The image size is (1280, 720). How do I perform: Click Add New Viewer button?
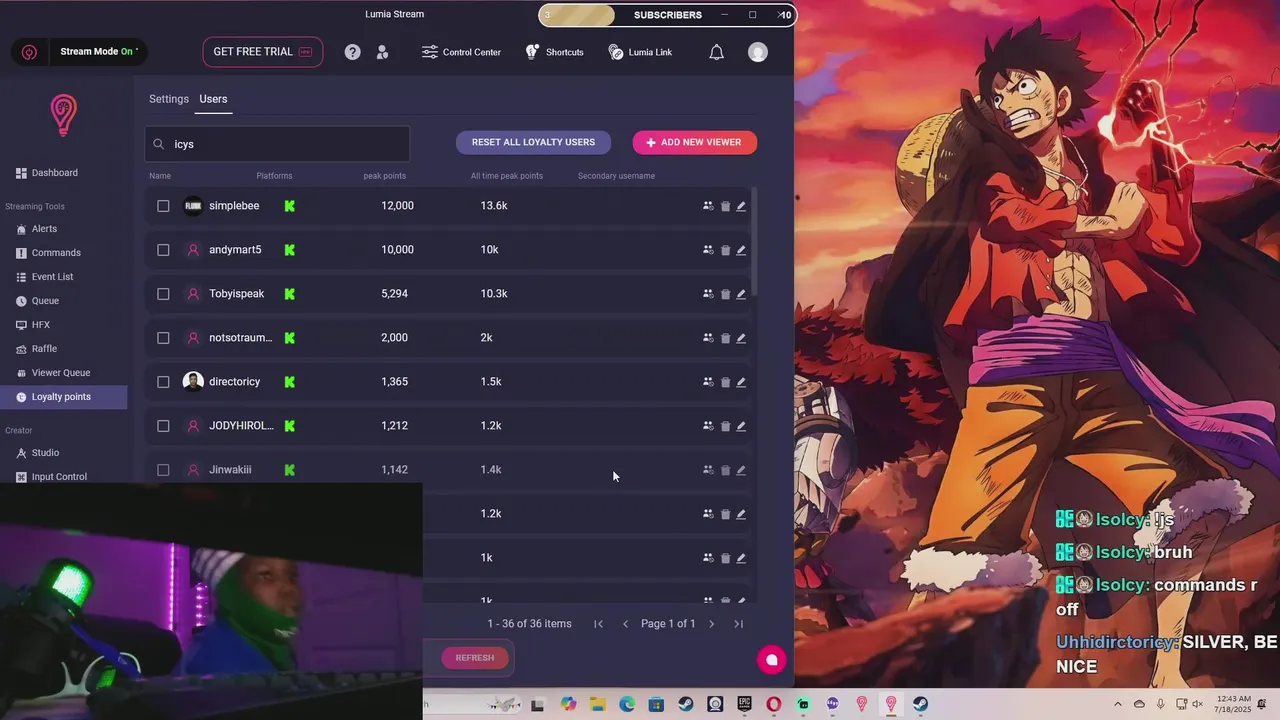coord(694,142)
